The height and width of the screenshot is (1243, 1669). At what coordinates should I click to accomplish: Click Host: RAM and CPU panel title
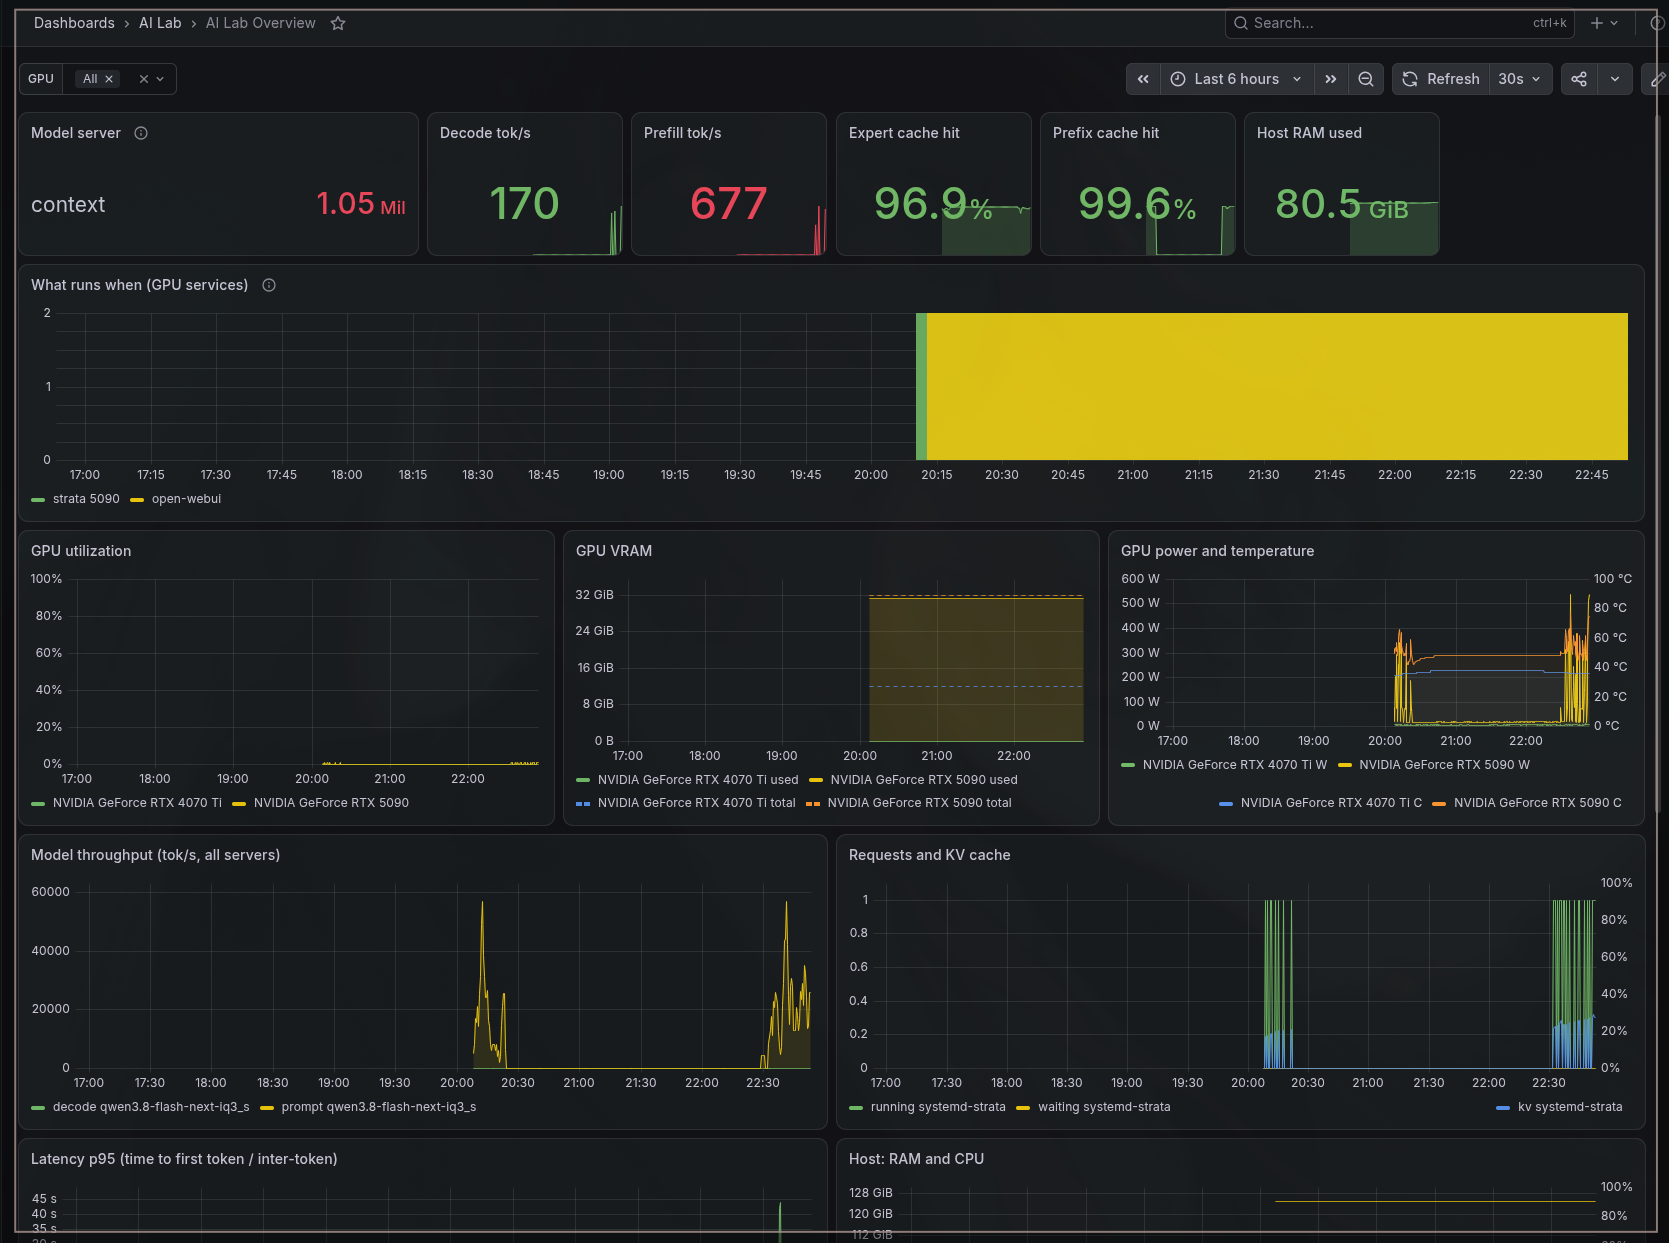point(916,1159)
